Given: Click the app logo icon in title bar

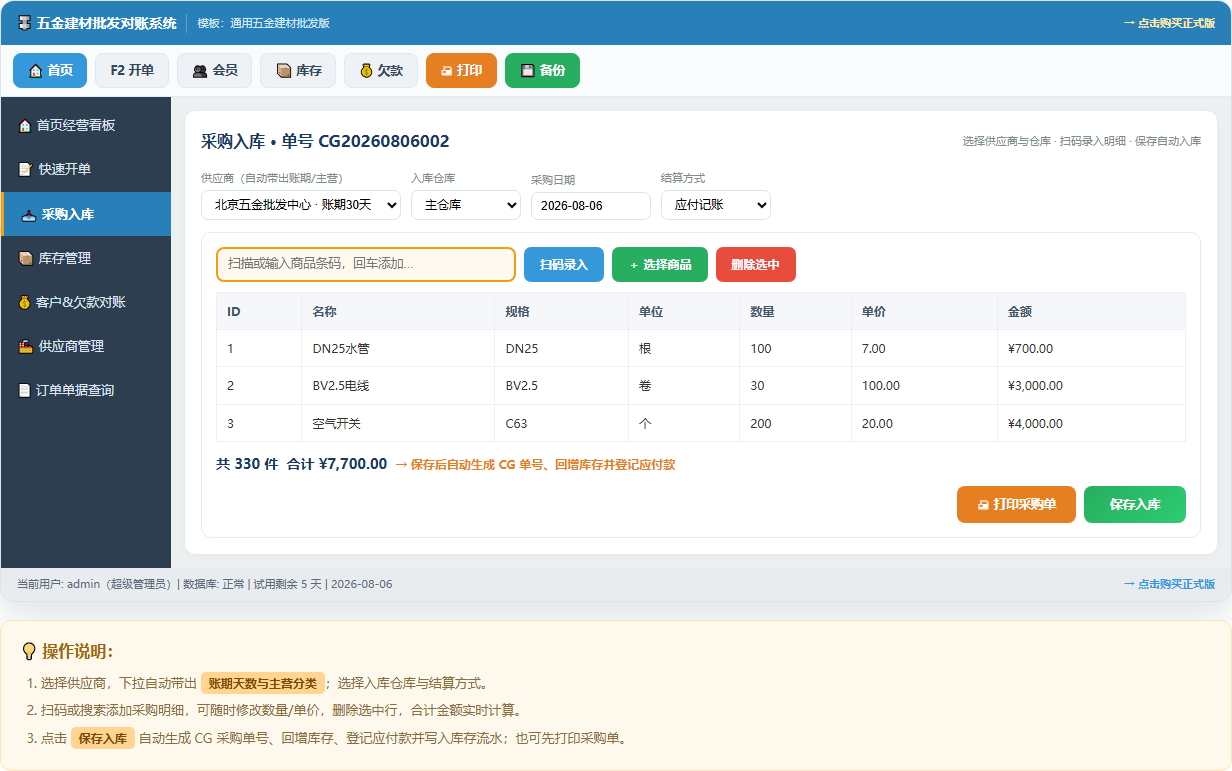Looking at the screenshot, I should (25, 23).
